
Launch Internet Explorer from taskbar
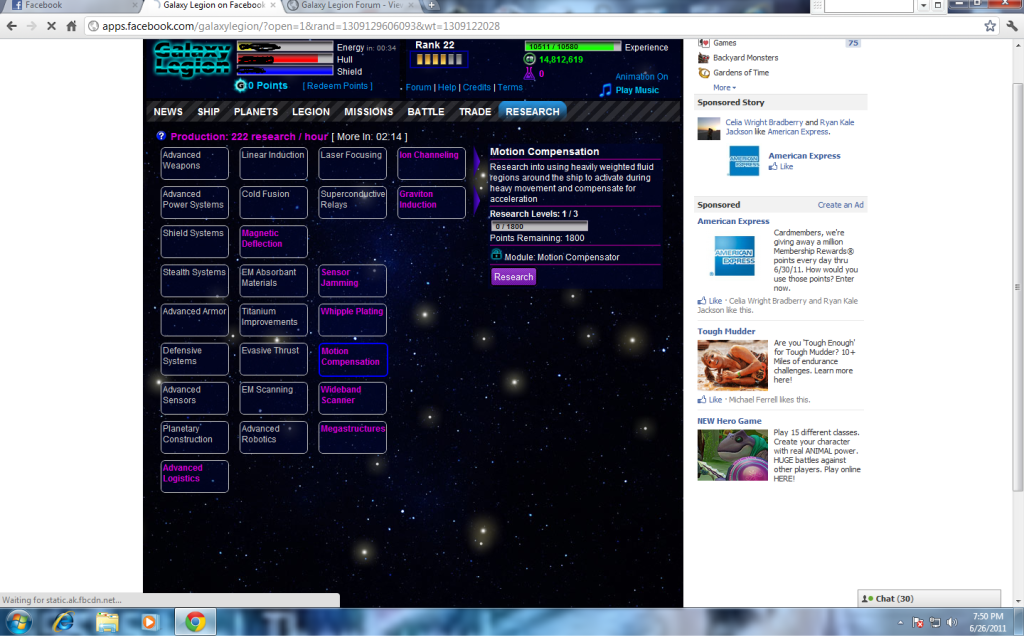(63, 622)
